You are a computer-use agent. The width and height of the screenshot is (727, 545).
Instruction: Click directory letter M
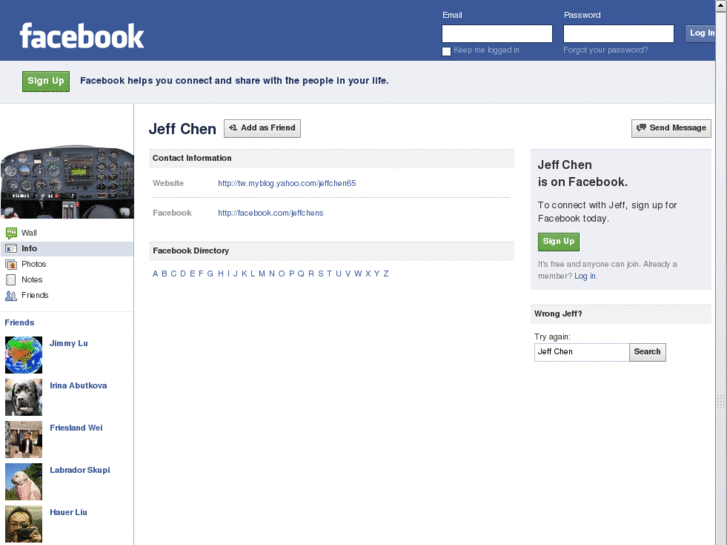(x=262, y=274)
